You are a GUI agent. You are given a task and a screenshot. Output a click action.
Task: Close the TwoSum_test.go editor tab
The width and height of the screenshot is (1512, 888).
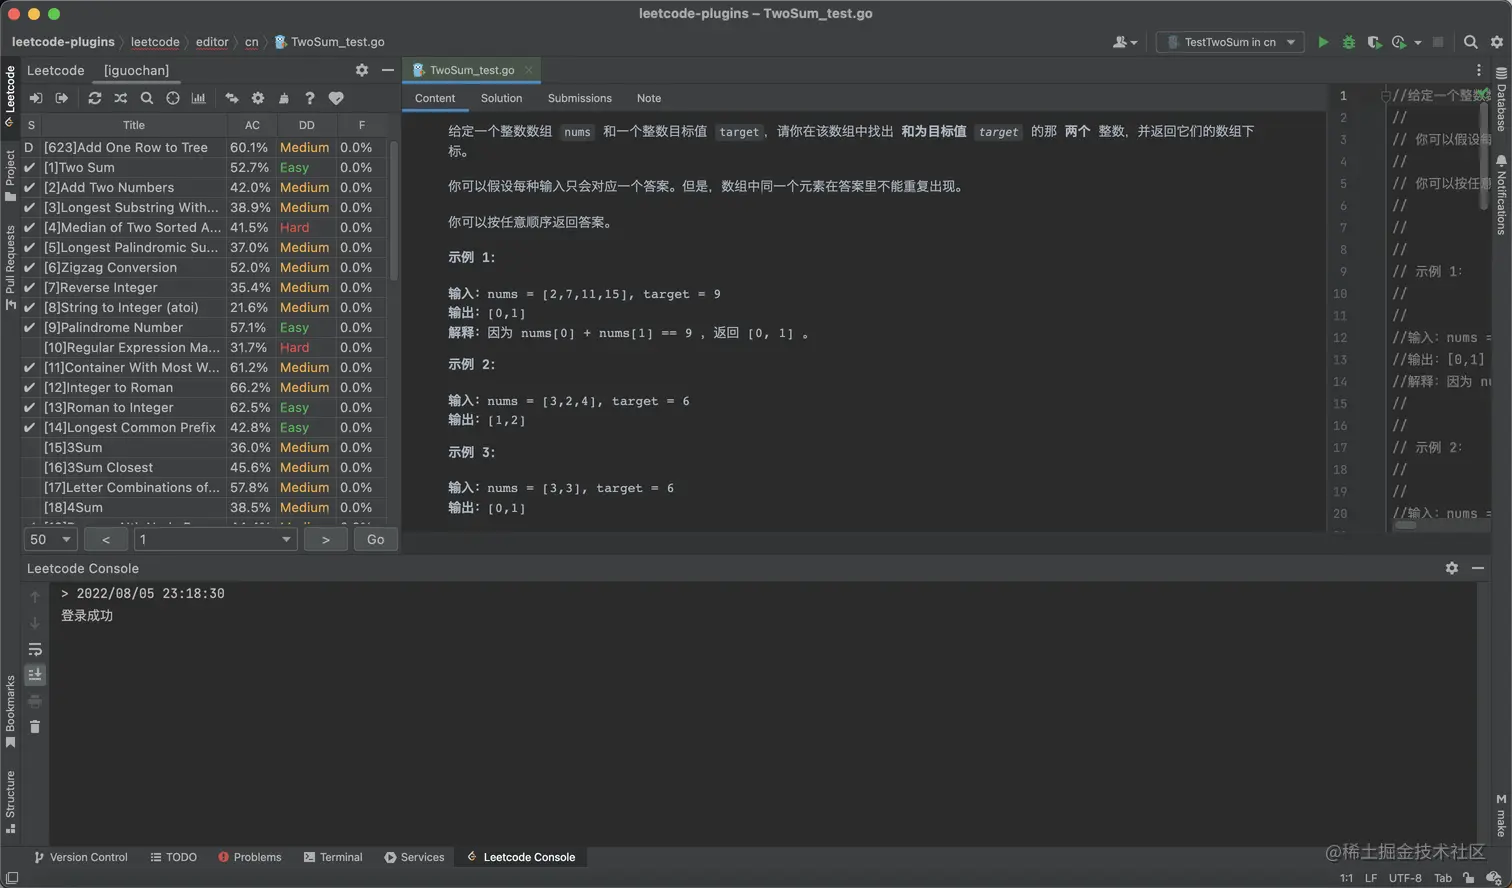tap(529, 70)
